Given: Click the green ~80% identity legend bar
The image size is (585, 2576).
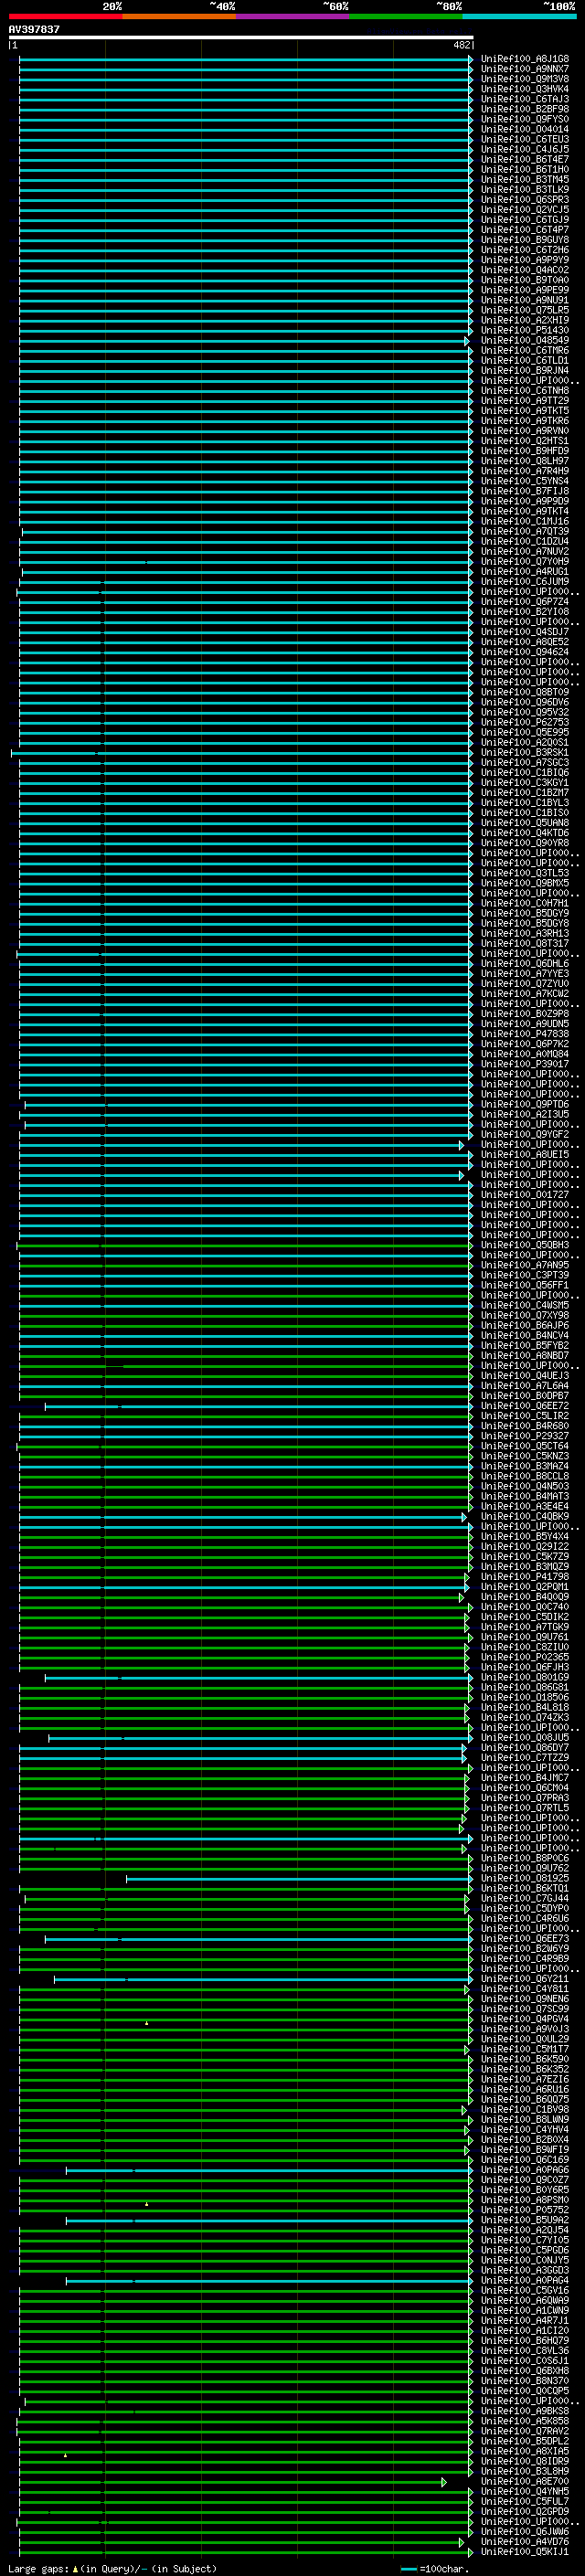Looking at the screenshot, I should point(406,16).
